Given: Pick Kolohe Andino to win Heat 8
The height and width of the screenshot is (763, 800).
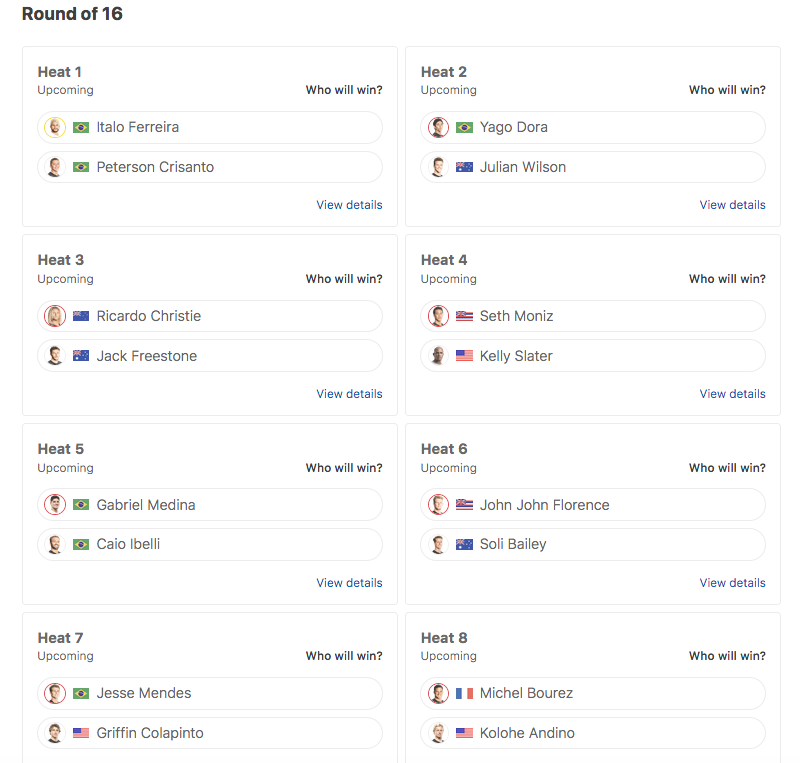Looking at the screenshot, I should tap(593, 733).
